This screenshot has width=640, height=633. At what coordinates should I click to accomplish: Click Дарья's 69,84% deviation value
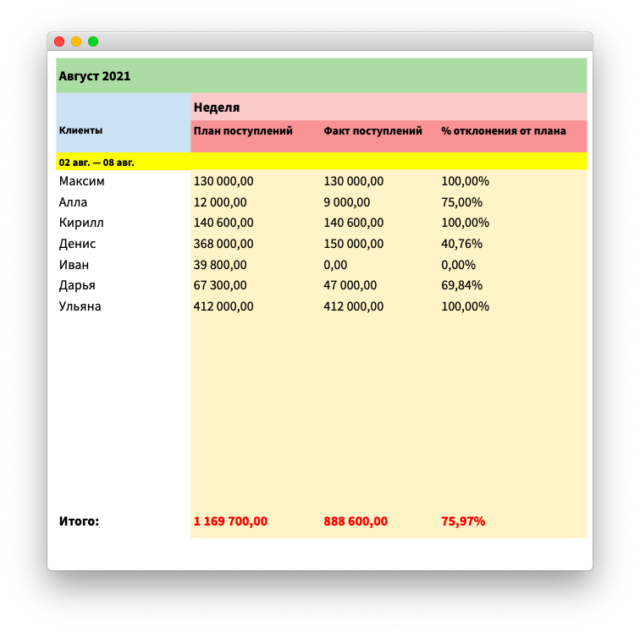coord(461,285)
